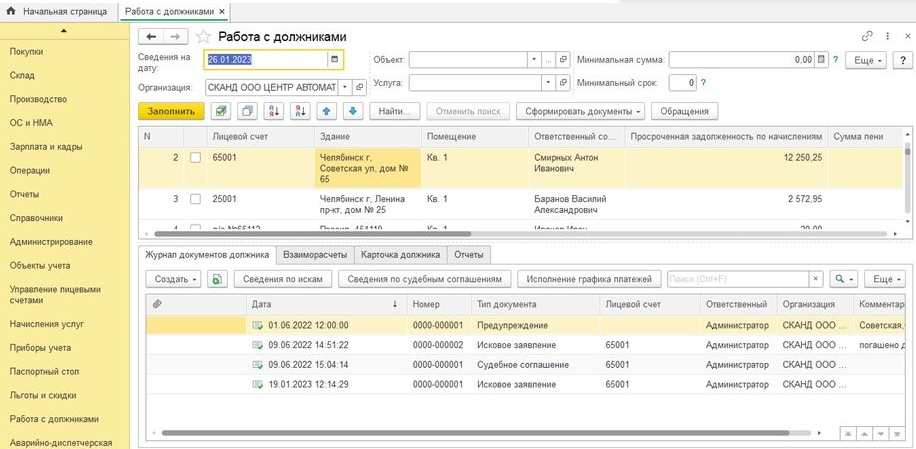Click question mark next to Минимальный срок
Screen dimensions: 916x449
(703, 83)
